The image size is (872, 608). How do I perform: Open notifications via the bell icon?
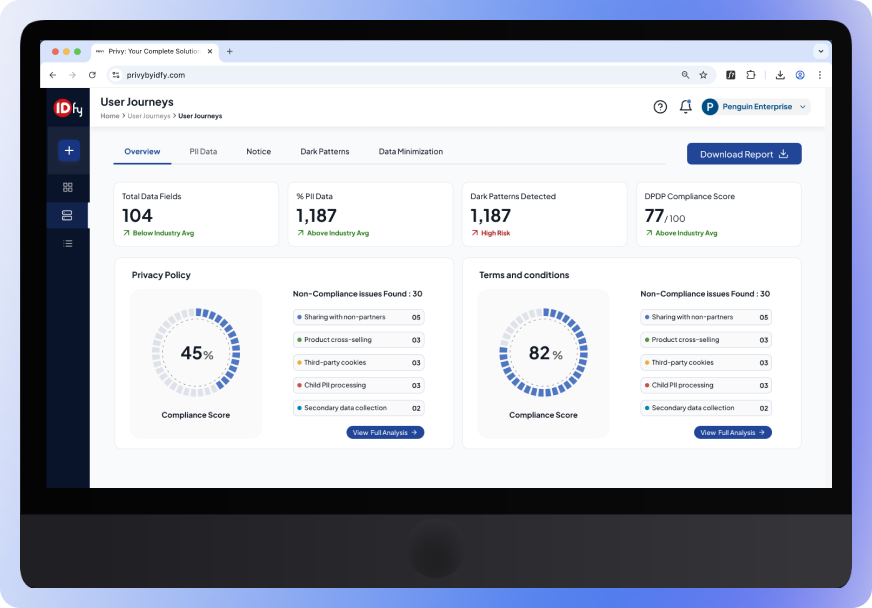pos(685,106)
